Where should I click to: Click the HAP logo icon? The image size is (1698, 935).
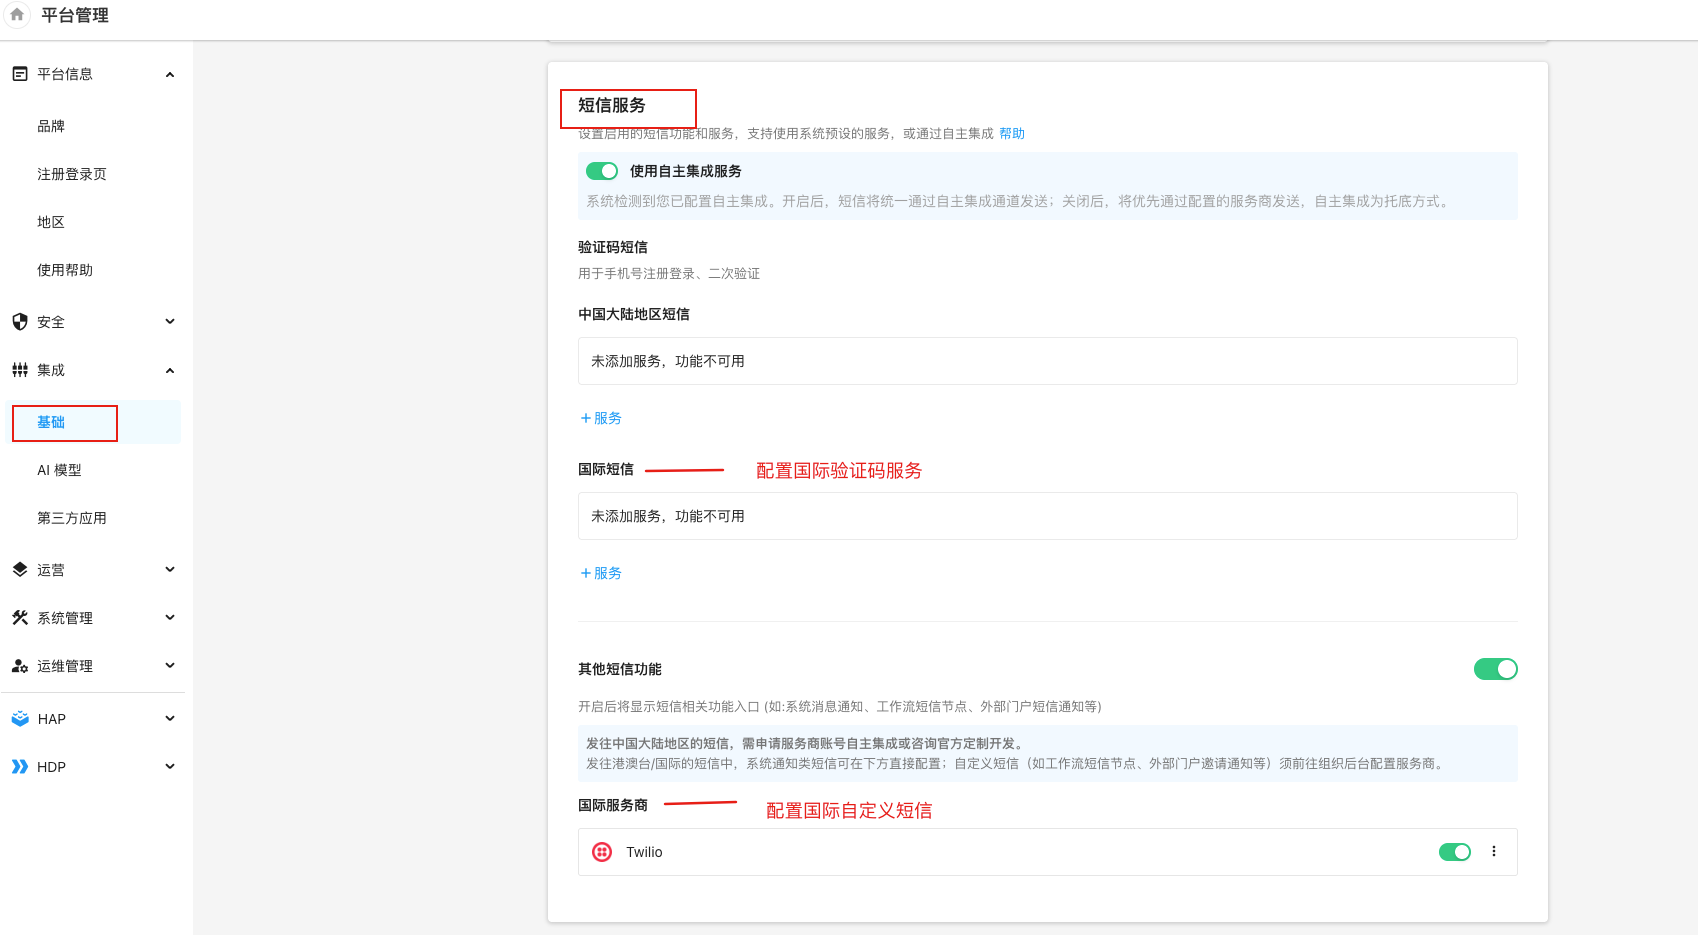tap(20, 719)
